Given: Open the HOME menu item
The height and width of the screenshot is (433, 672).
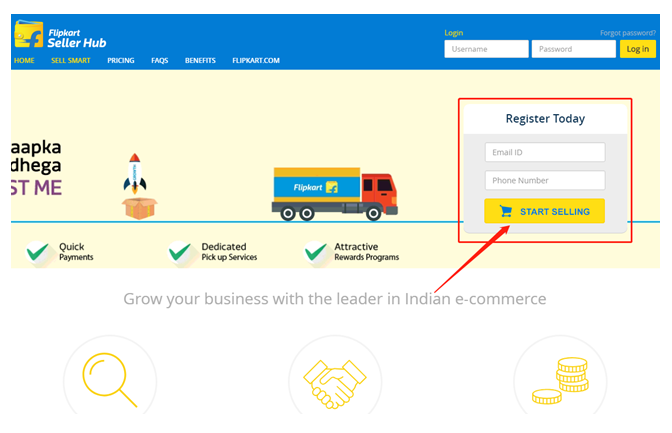Looking at the screenshot, I should coord(24,60).
